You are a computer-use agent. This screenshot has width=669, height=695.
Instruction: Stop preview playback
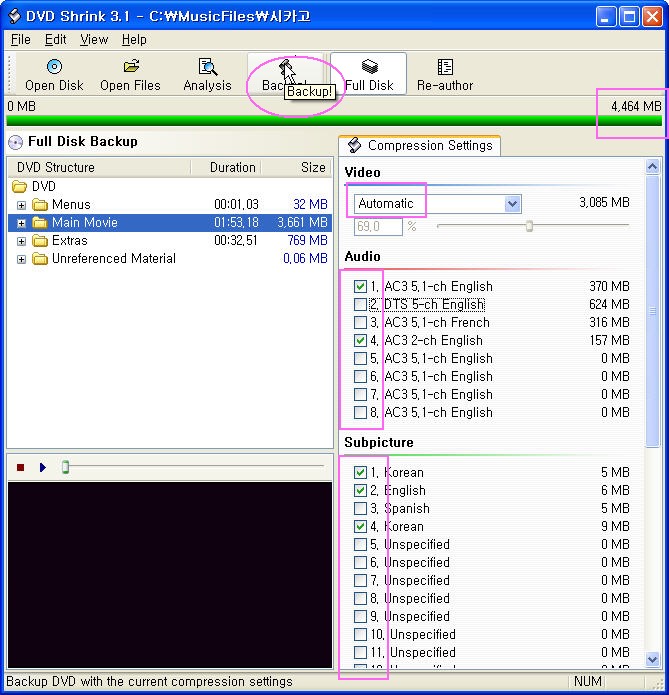[x=20, y=467]
